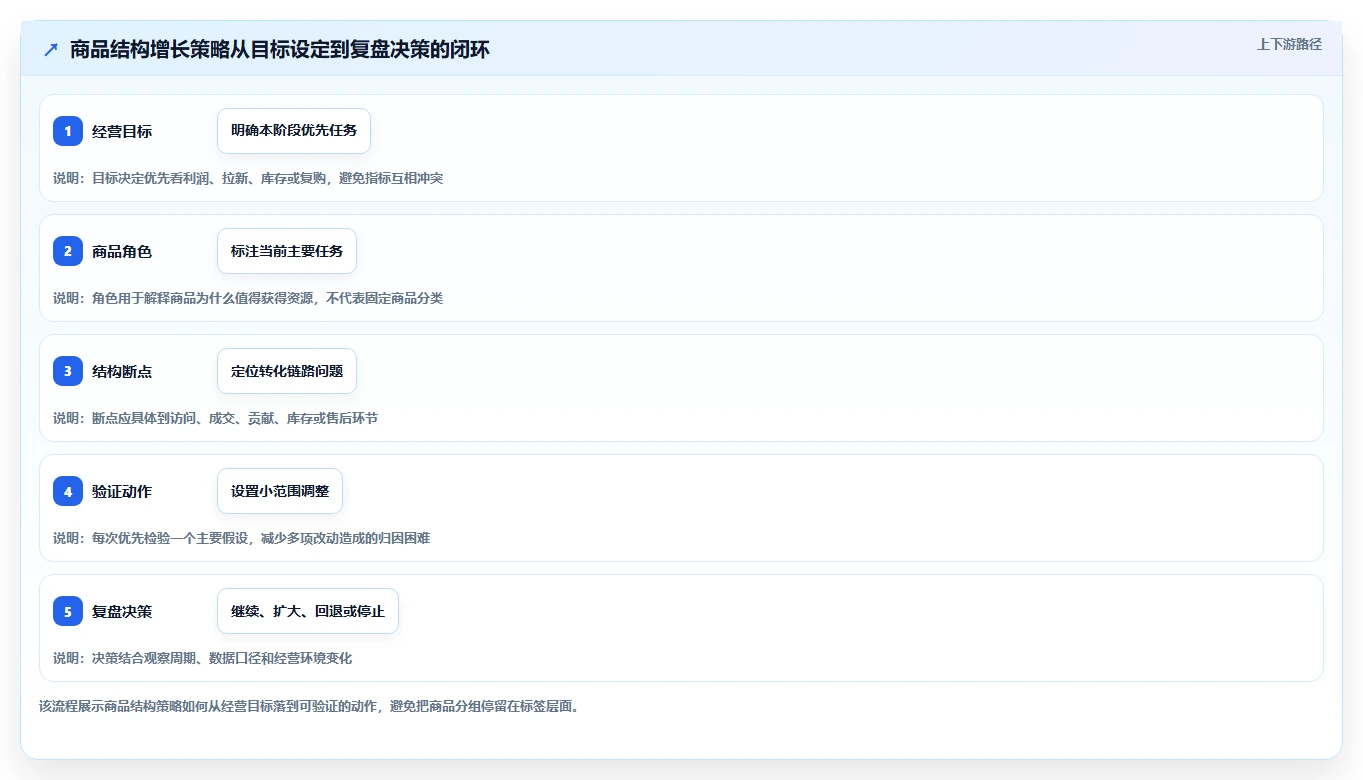
Task: Click the 结构断点 step title
Action: pyautogui.click(x=122, y=371)
